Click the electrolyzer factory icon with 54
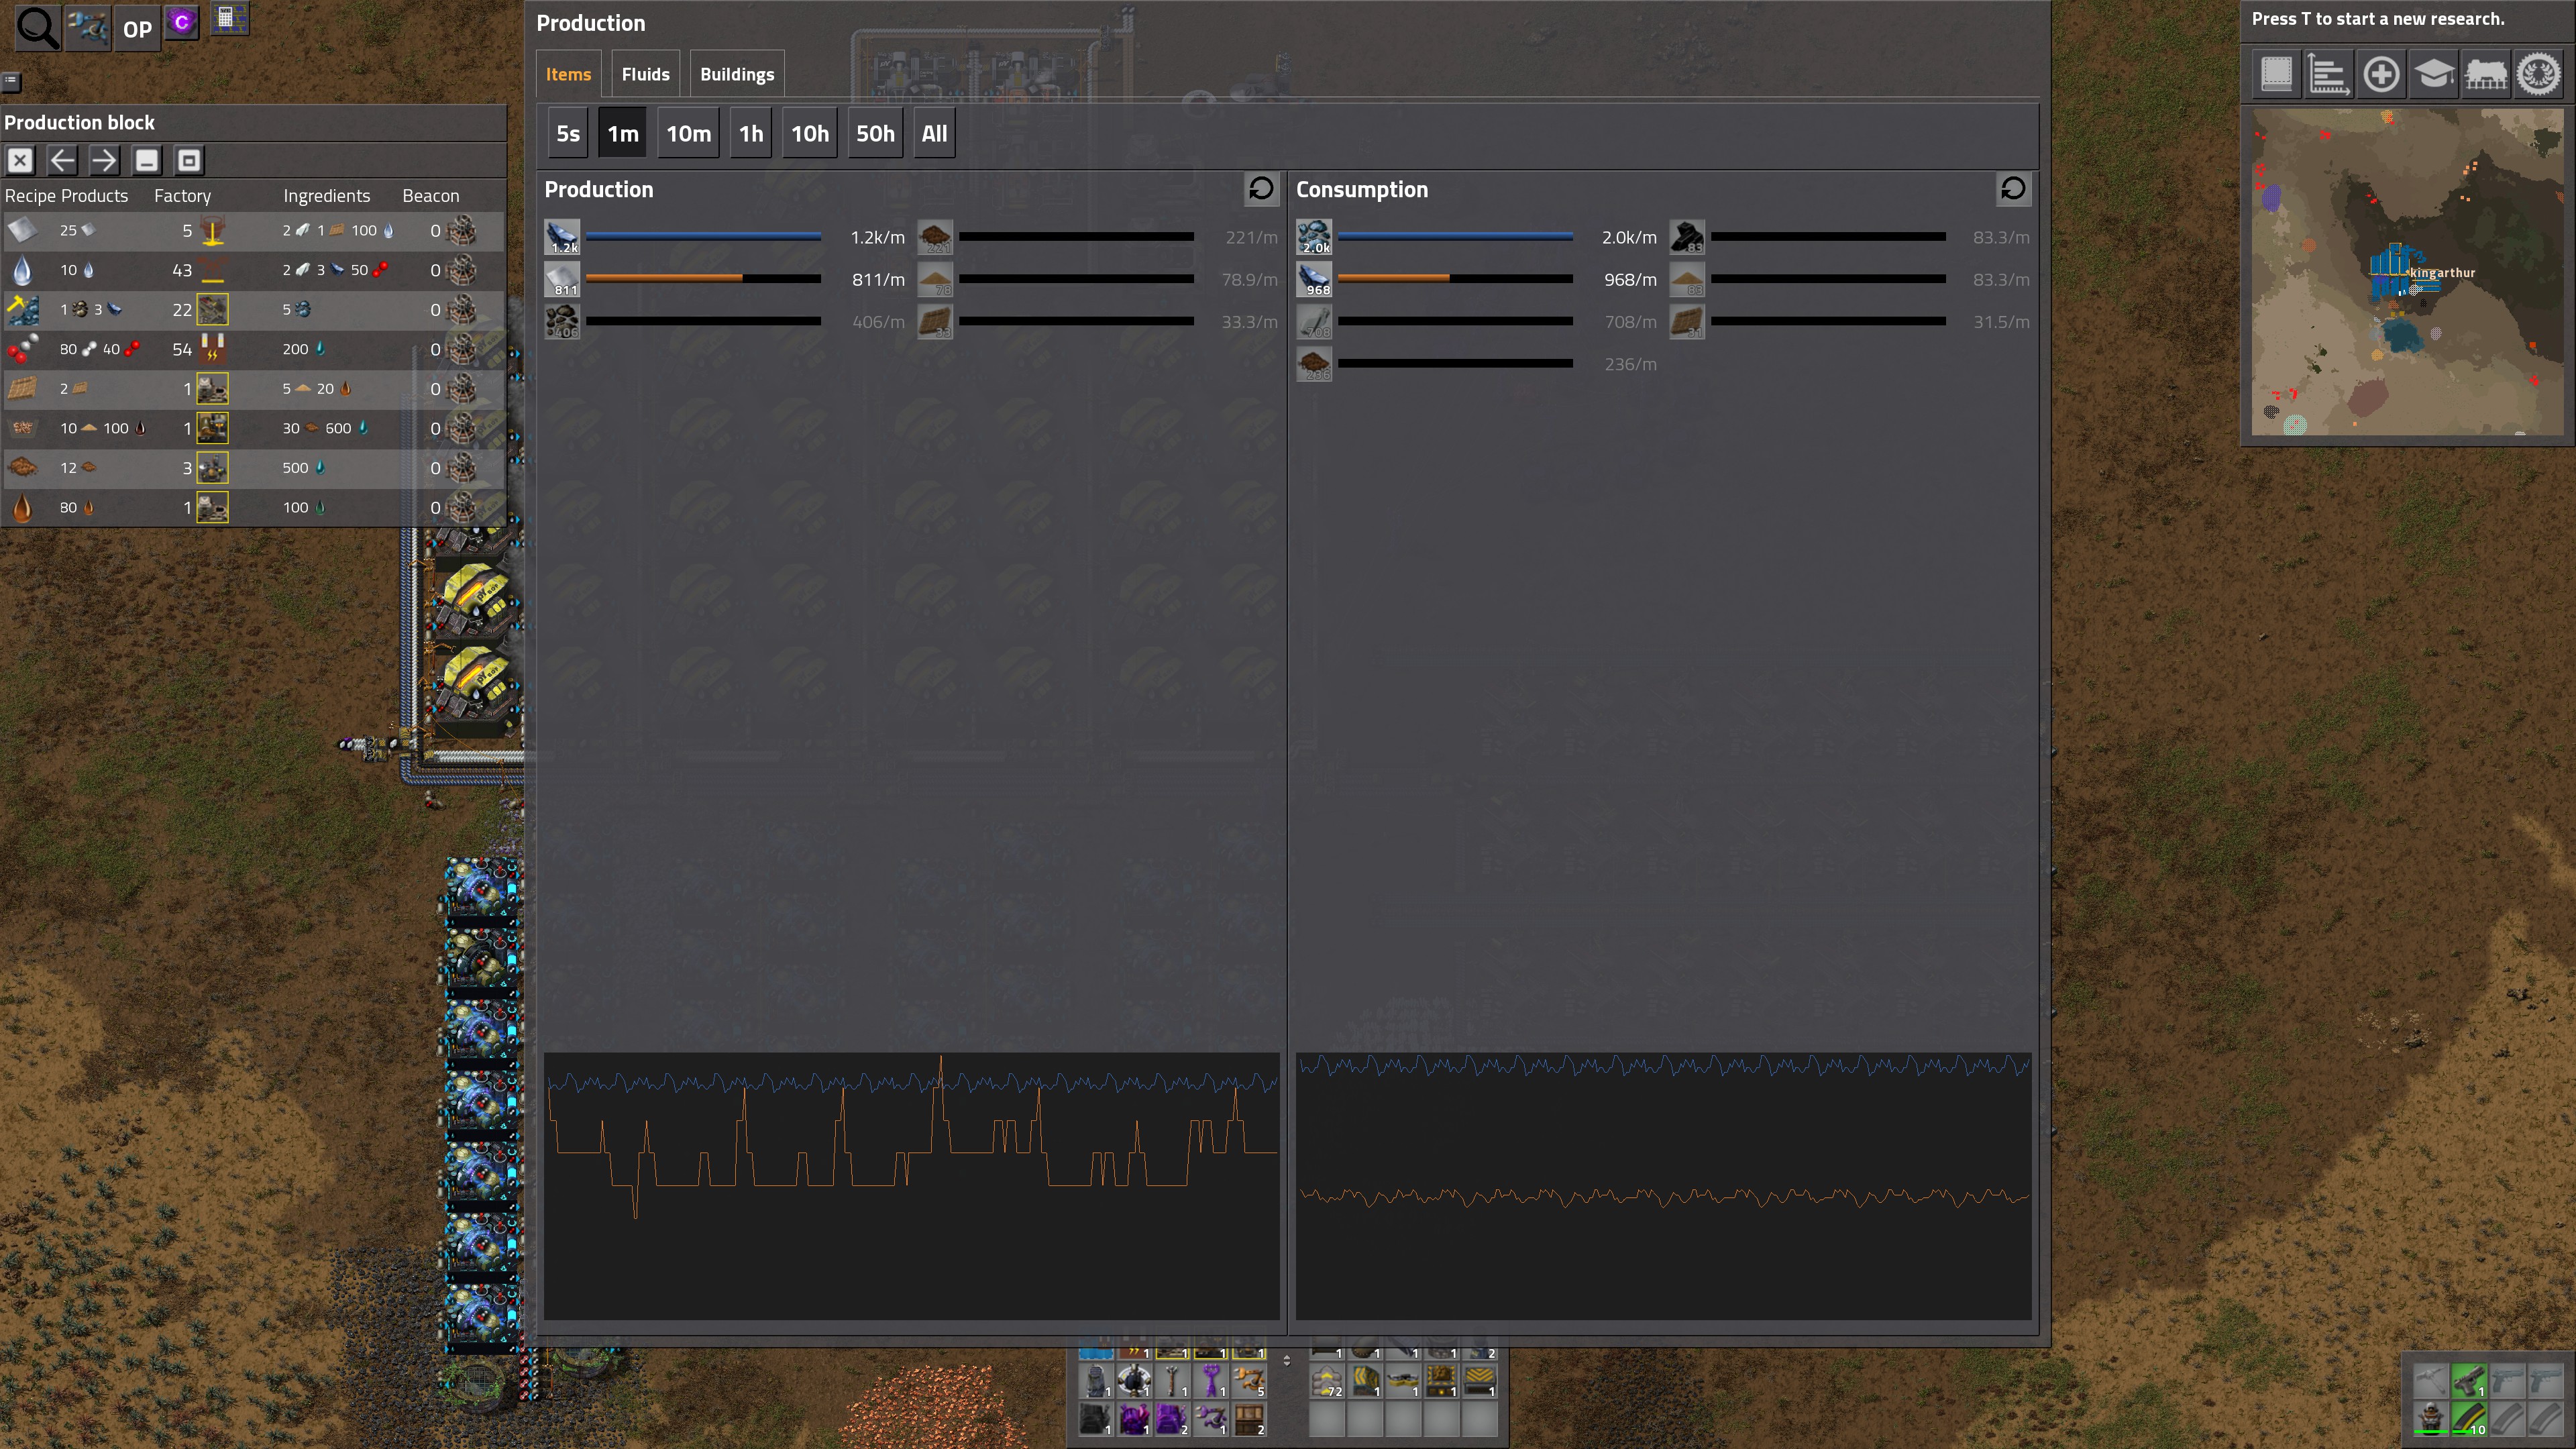The height and width of the screenshot is (1449, 2576). [x=212, y=349]
